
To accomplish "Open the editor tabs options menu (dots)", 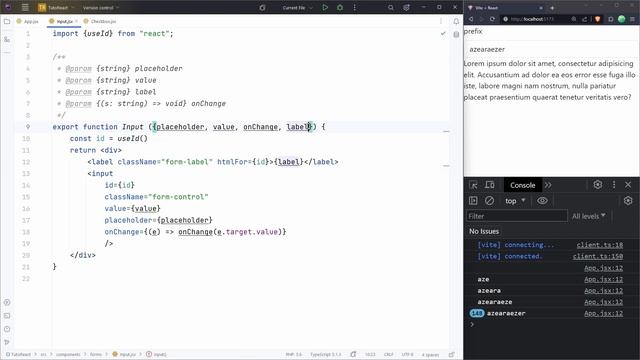I will 441,21.
